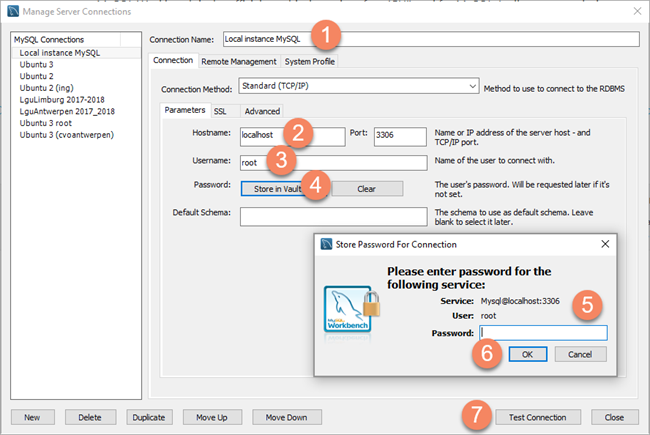Confirm the password with OK
The image size is (650, 435).
528,354
